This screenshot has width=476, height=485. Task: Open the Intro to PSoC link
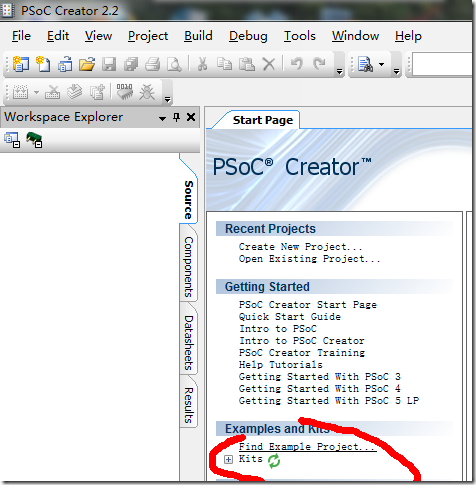pos(278,329)
